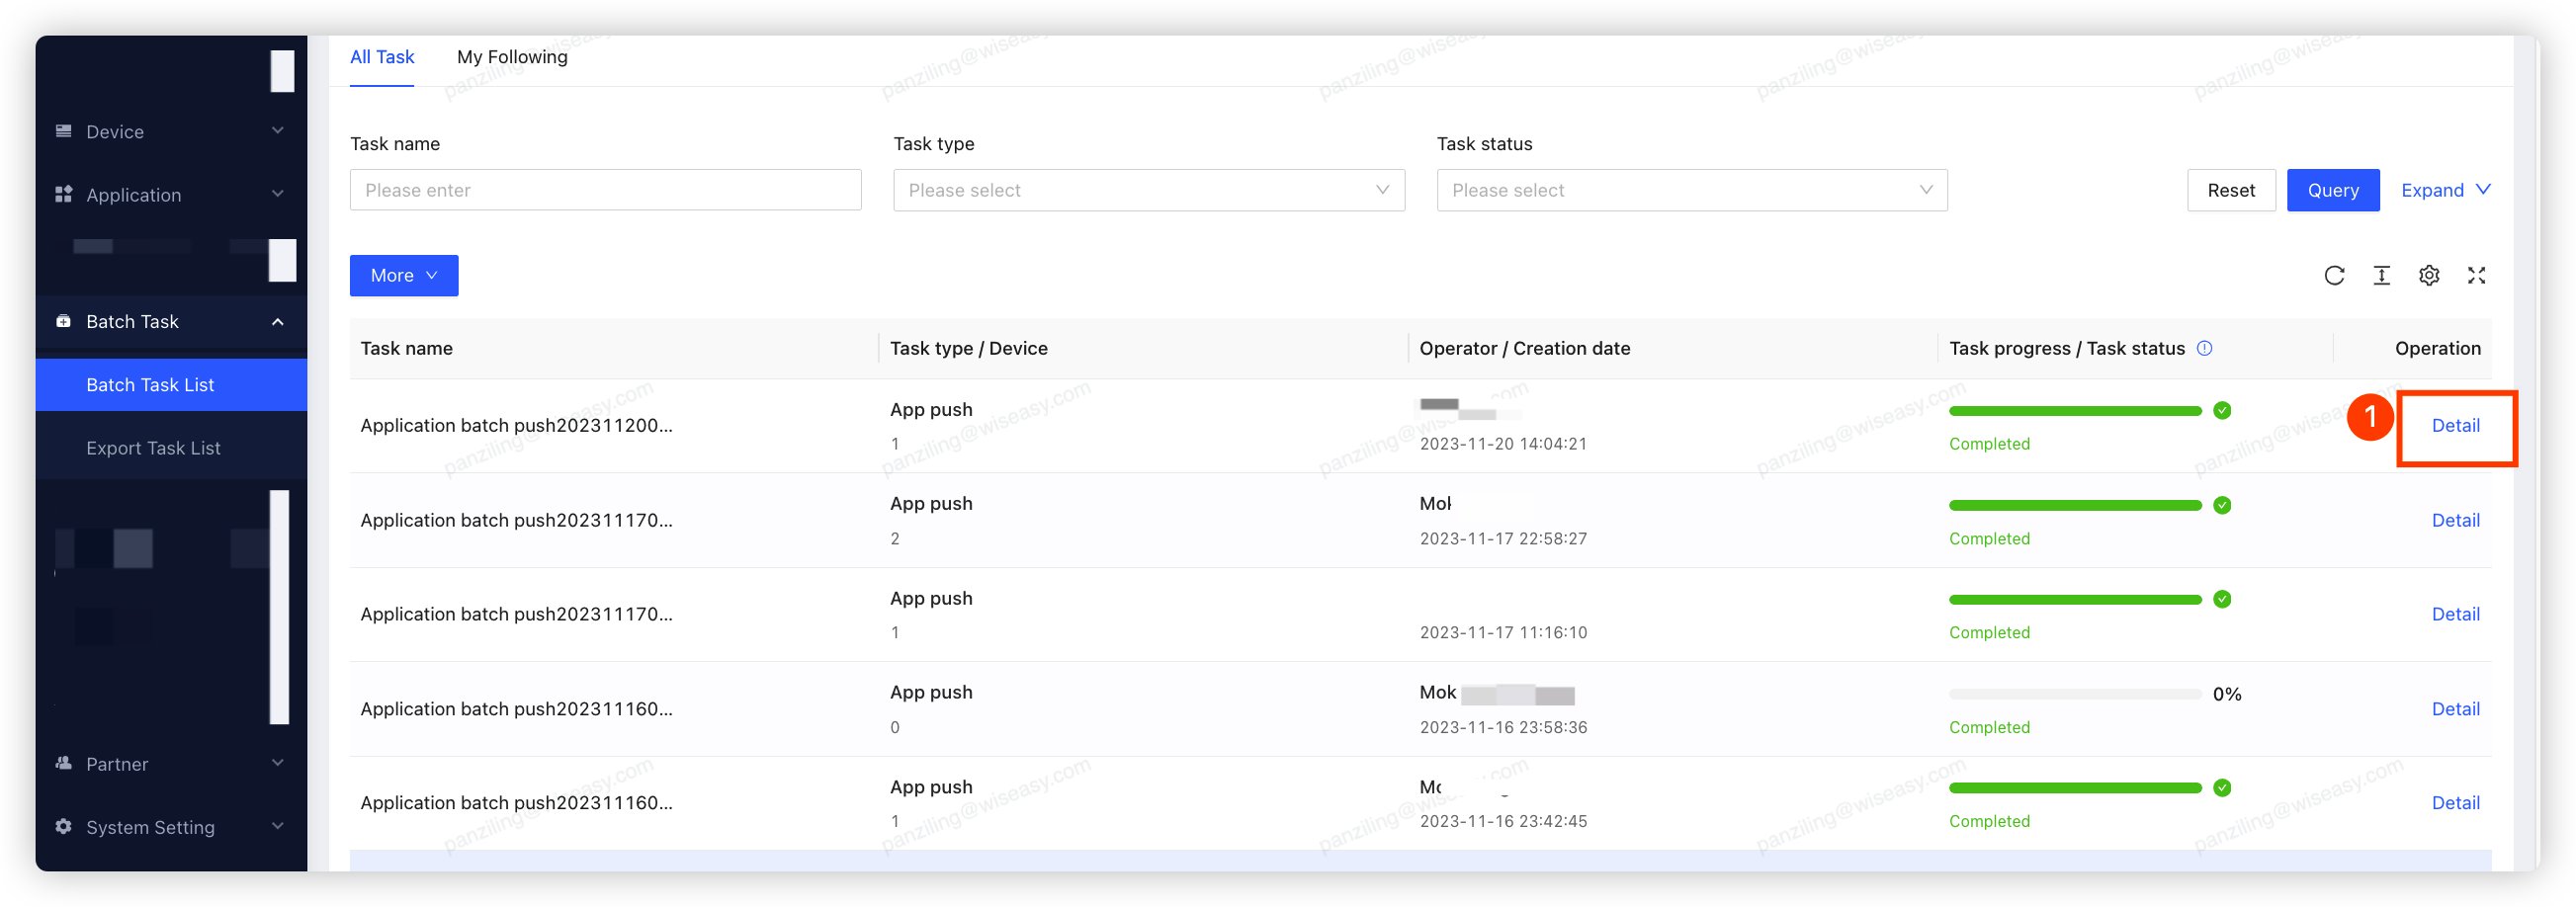Click the Application icon in the sidebar
Viewport: 2576px width, 907px height.
tap(64, 194)
